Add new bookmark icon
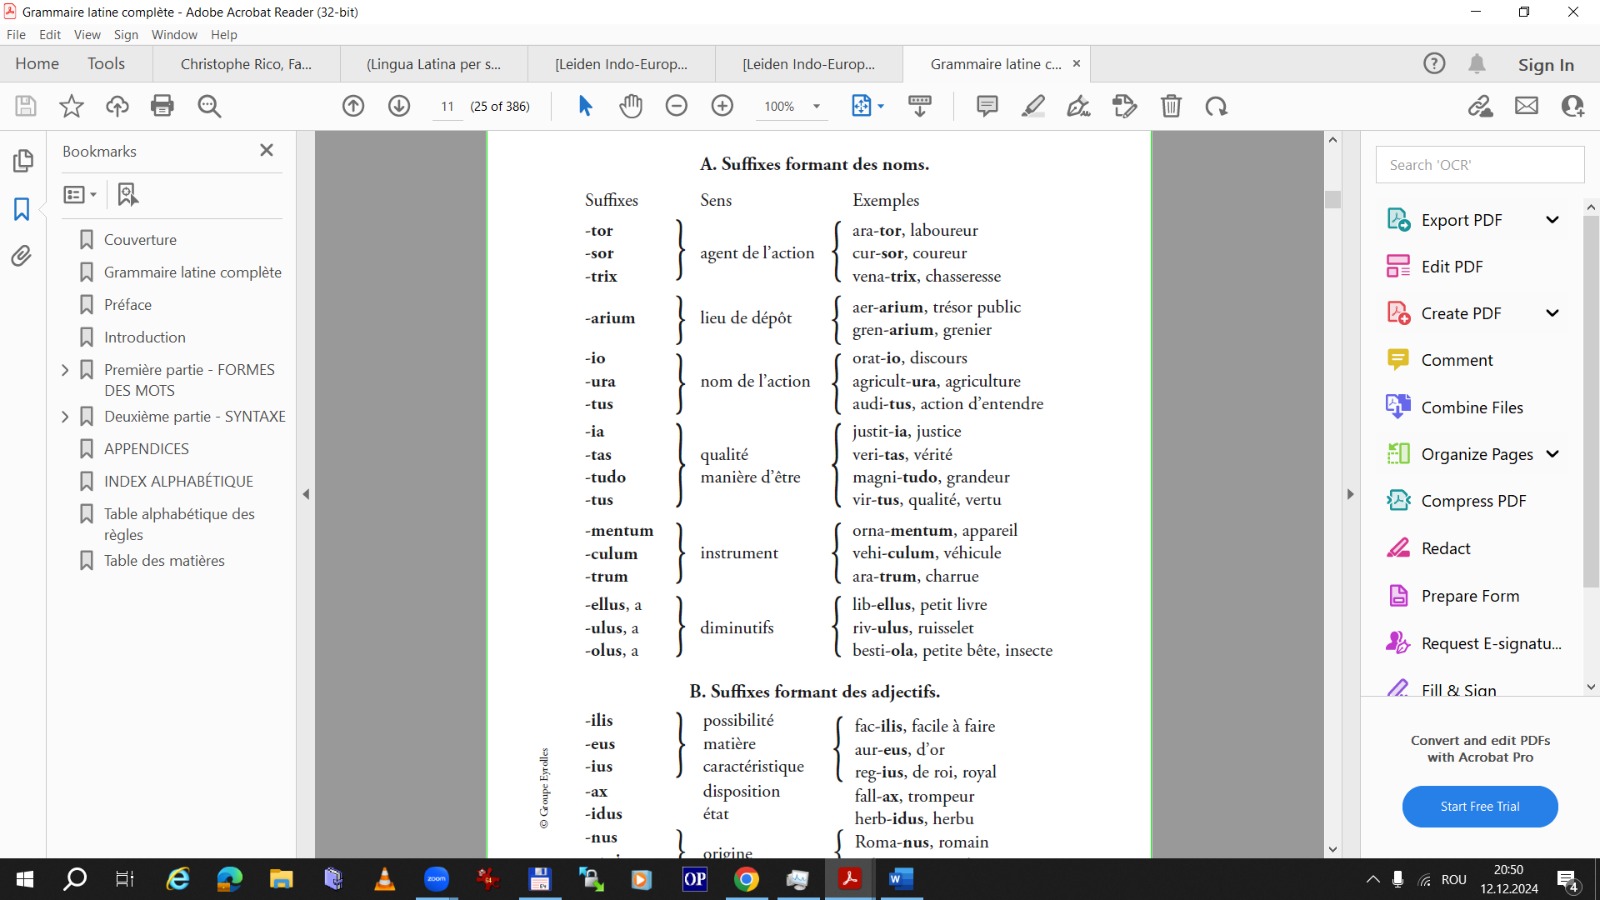 click(x=127, y=195)
